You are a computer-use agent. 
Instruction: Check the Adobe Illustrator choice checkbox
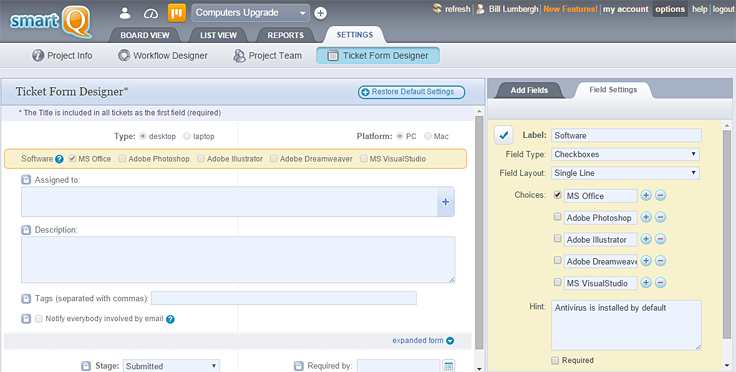pyautogui.click(x=557, y=239)
